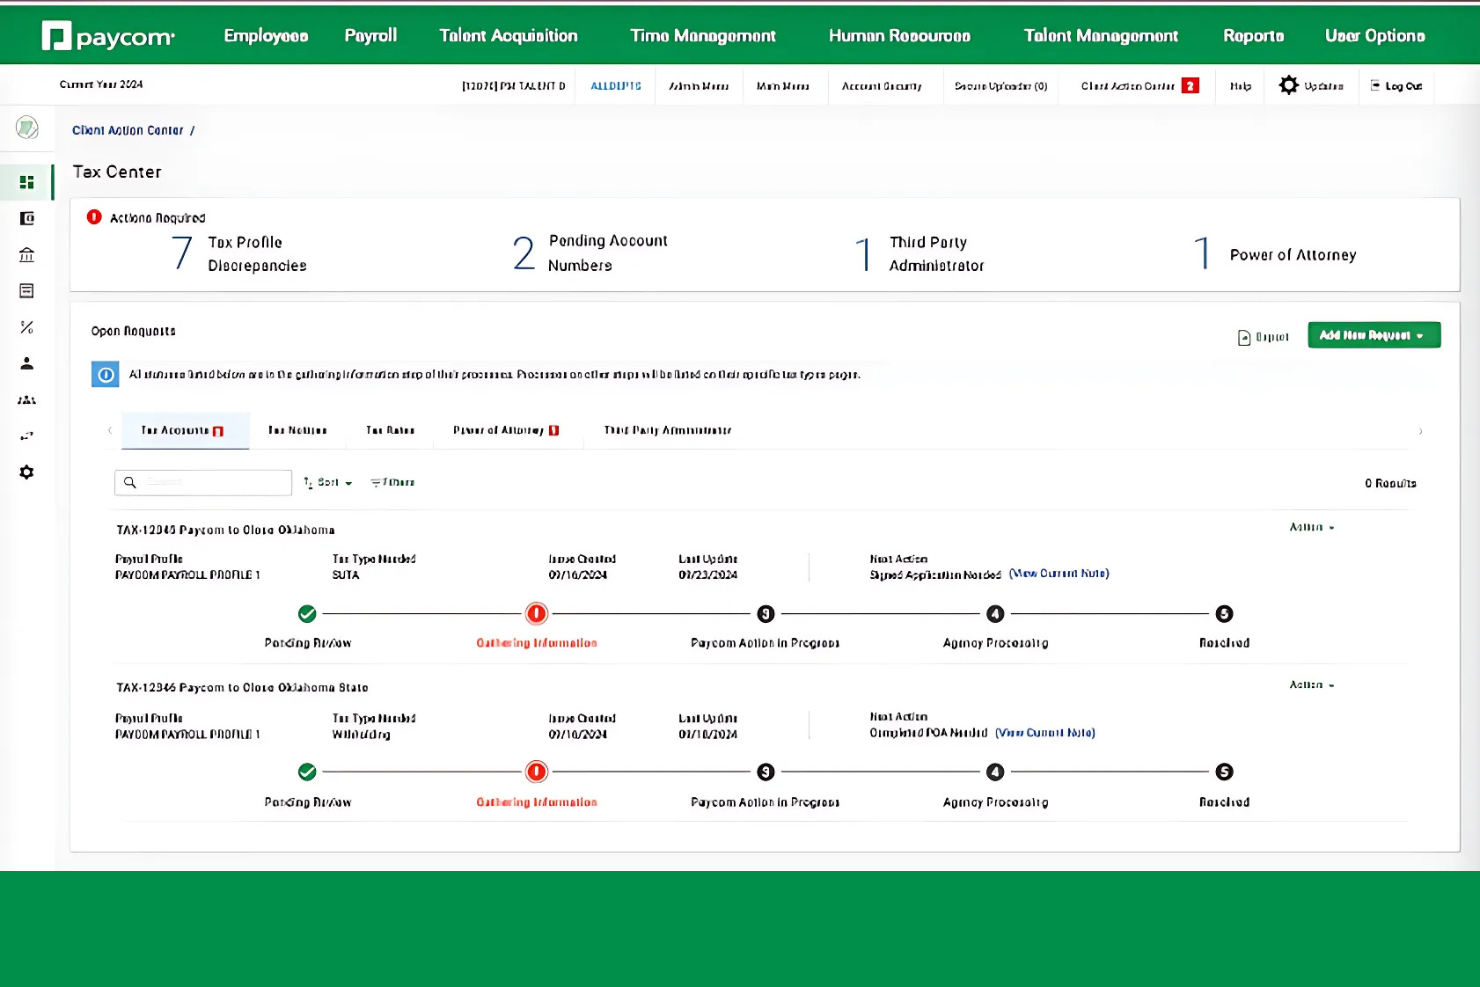Click the Updates gear icon in top bar

point(1289,86)
